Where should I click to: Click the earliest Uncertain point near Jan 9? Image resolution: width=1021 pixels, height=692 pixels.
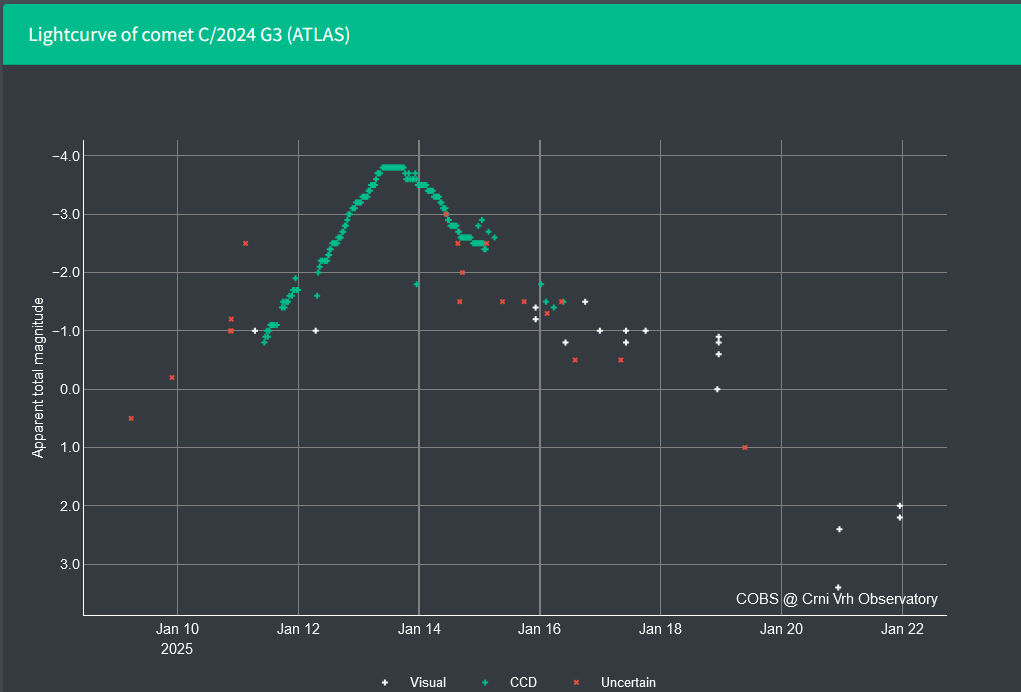point(131,418)
